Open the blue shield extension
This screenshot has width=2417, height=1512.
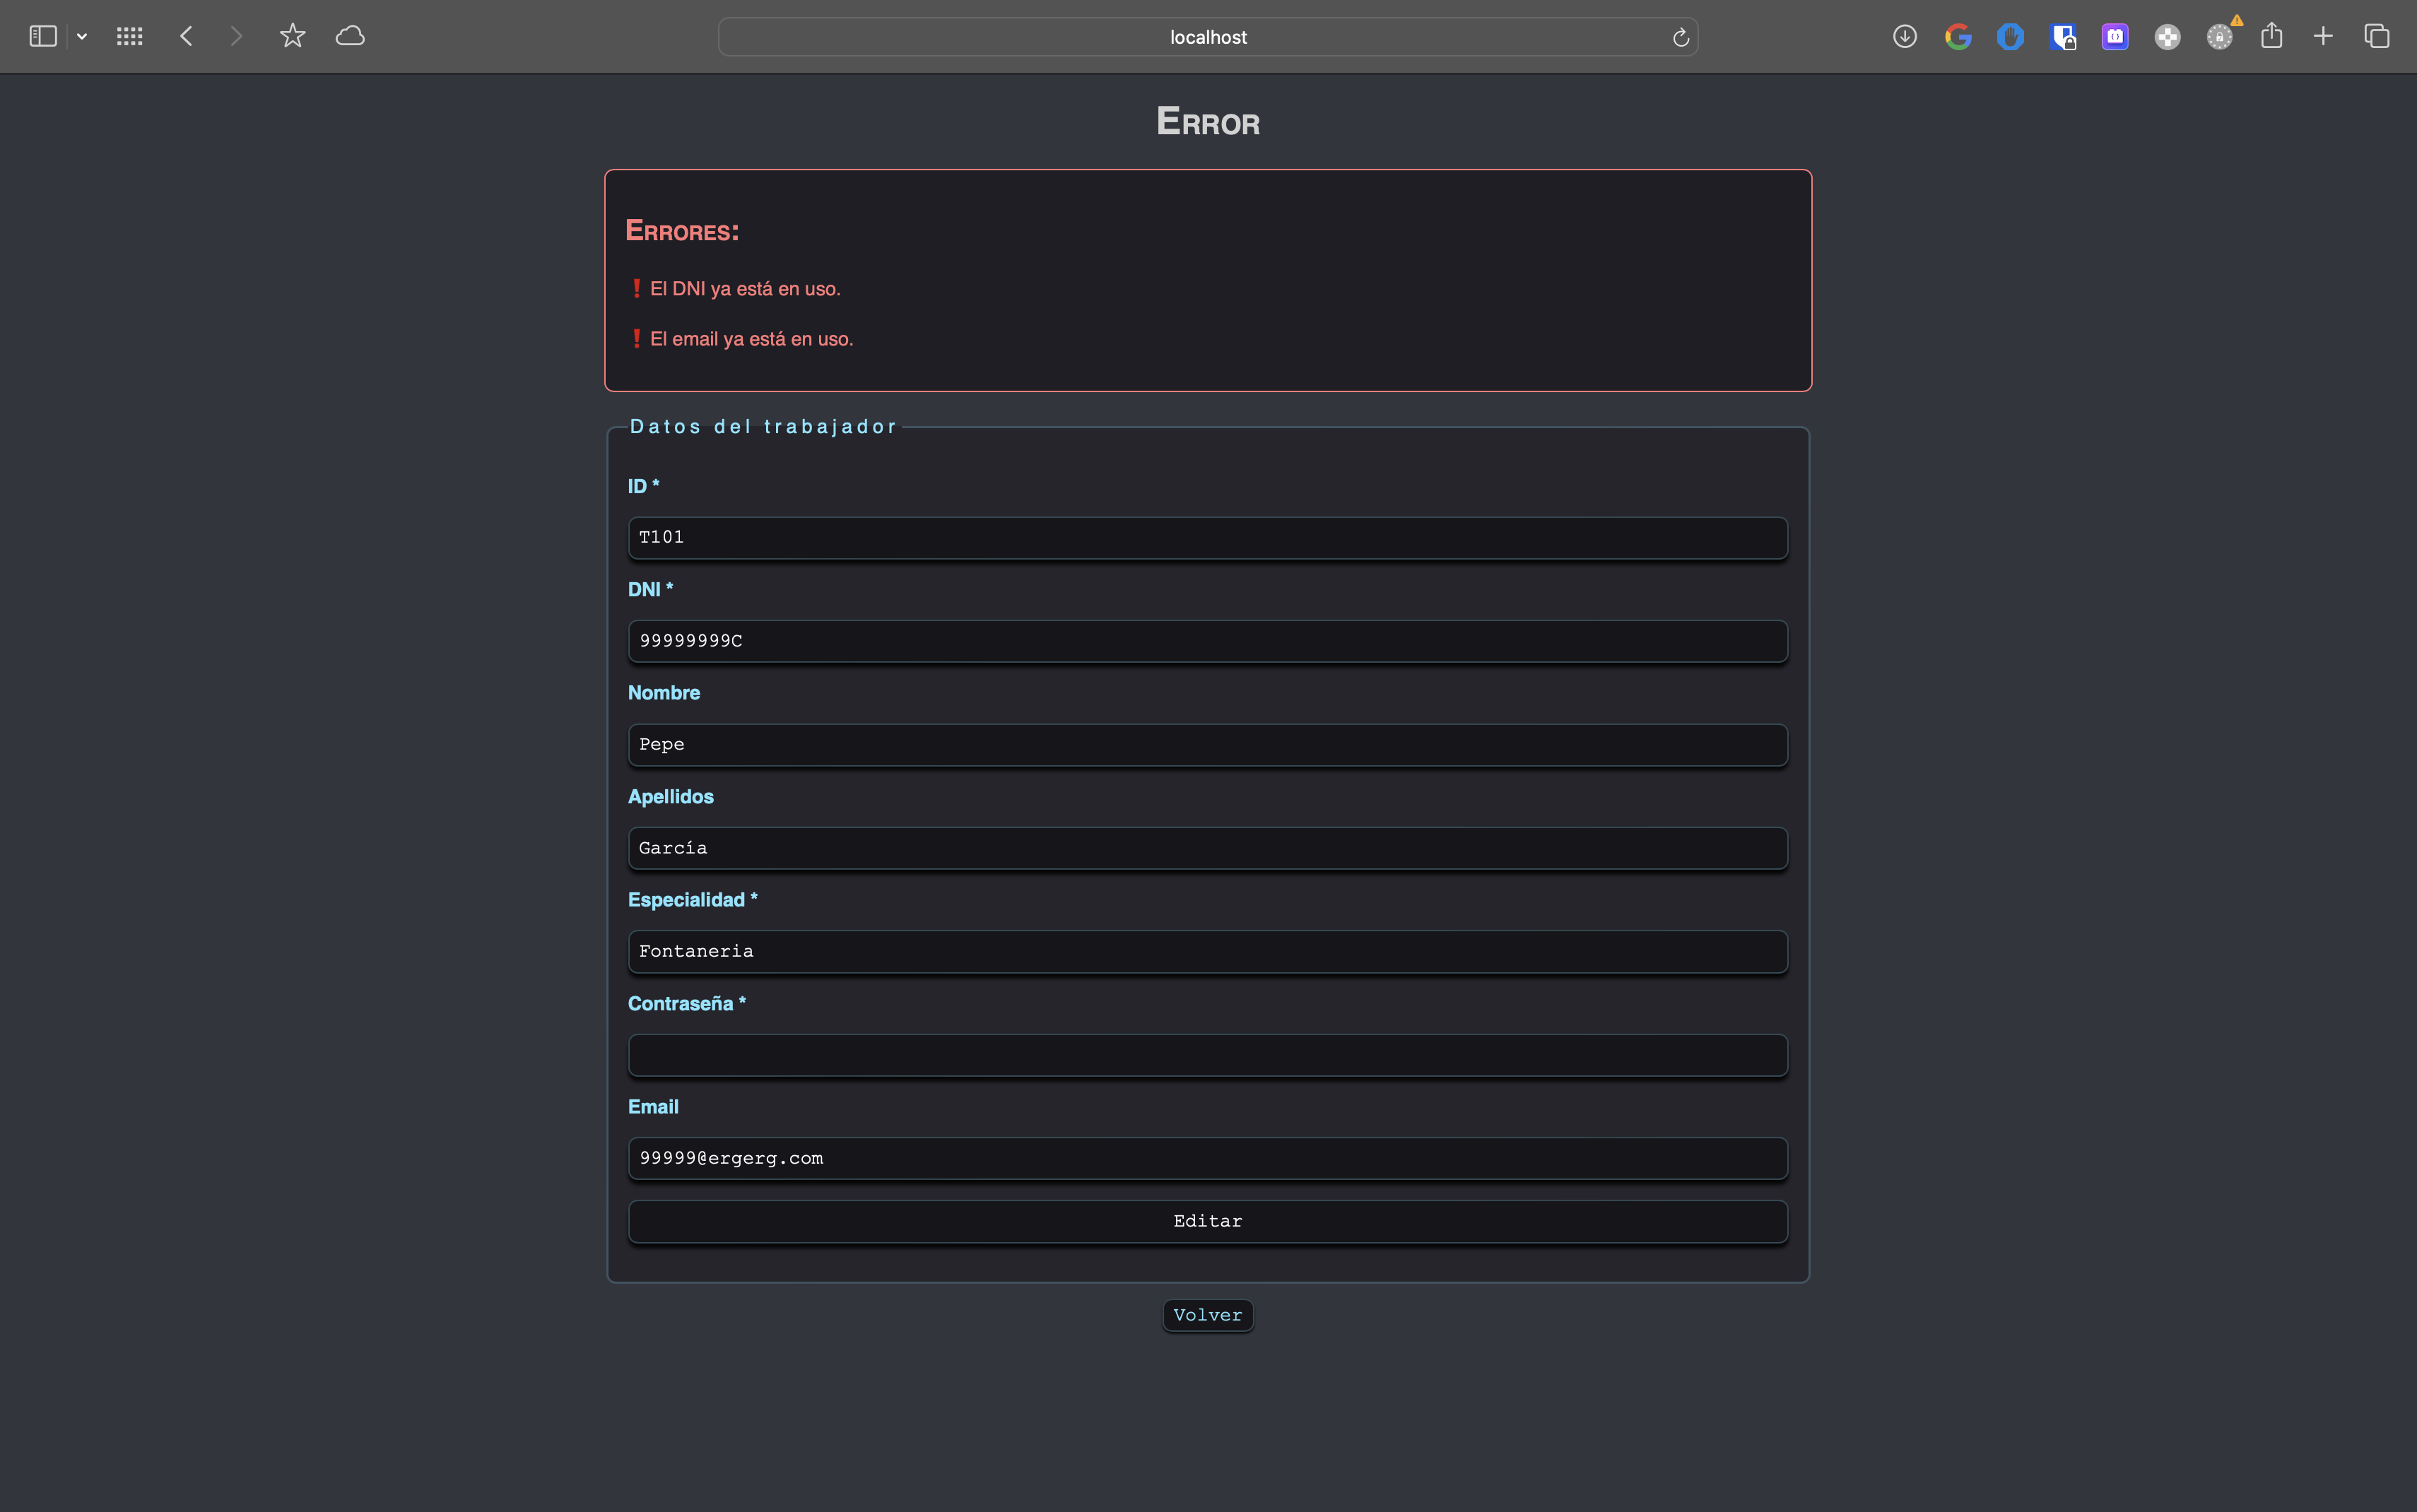(x=2010, y=37)
